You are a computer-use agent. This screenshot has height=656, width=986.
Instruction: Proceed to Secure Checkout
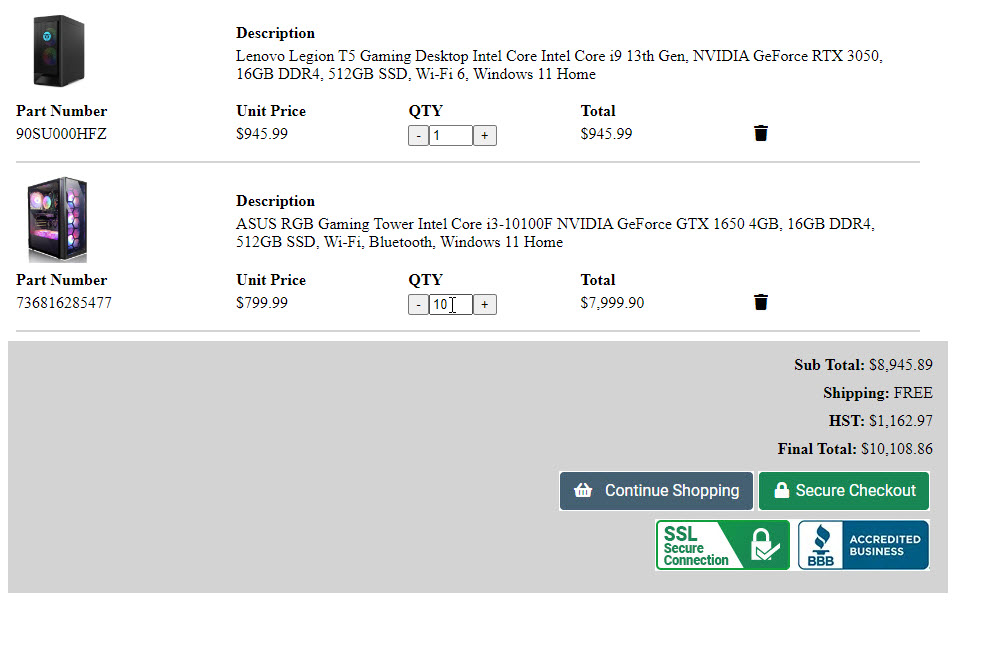click(x=844, y=491)
